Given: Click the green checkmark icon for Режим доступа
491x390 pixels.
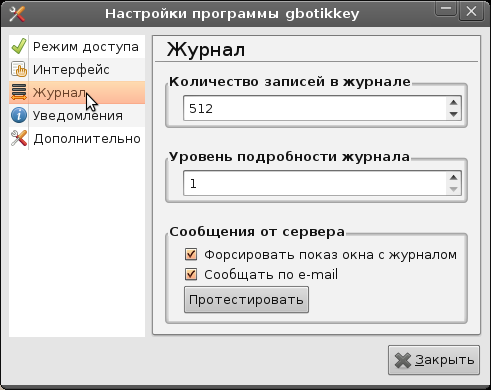Looking at the screenshot, I should pyautogui.click(x=19, y=46).
